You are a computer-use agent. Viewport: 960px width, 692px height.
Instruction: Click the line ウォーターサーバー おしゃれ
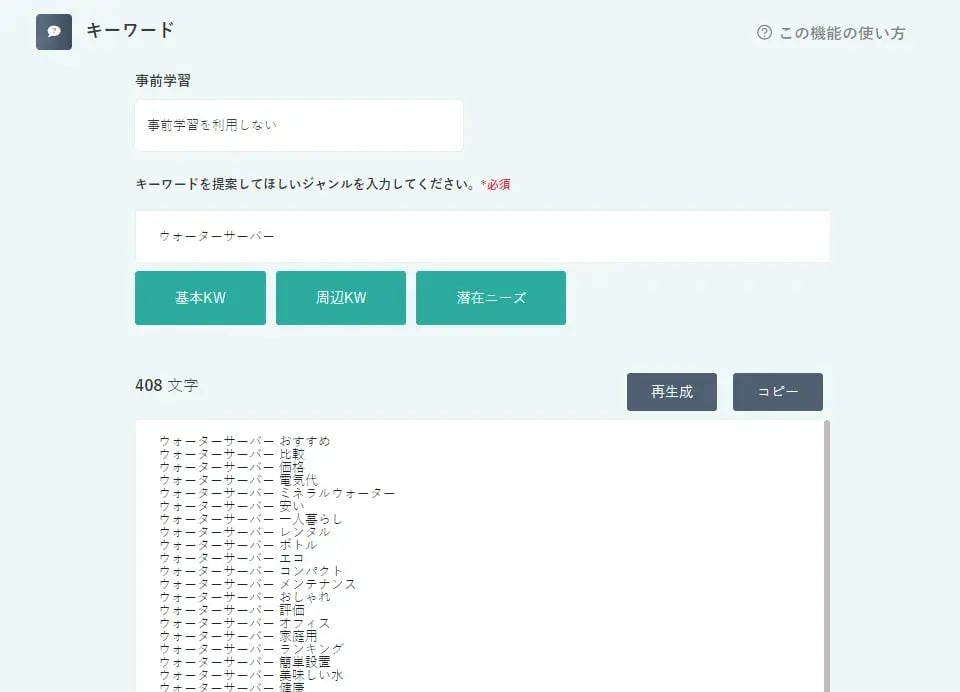click(x=245, y=596)
